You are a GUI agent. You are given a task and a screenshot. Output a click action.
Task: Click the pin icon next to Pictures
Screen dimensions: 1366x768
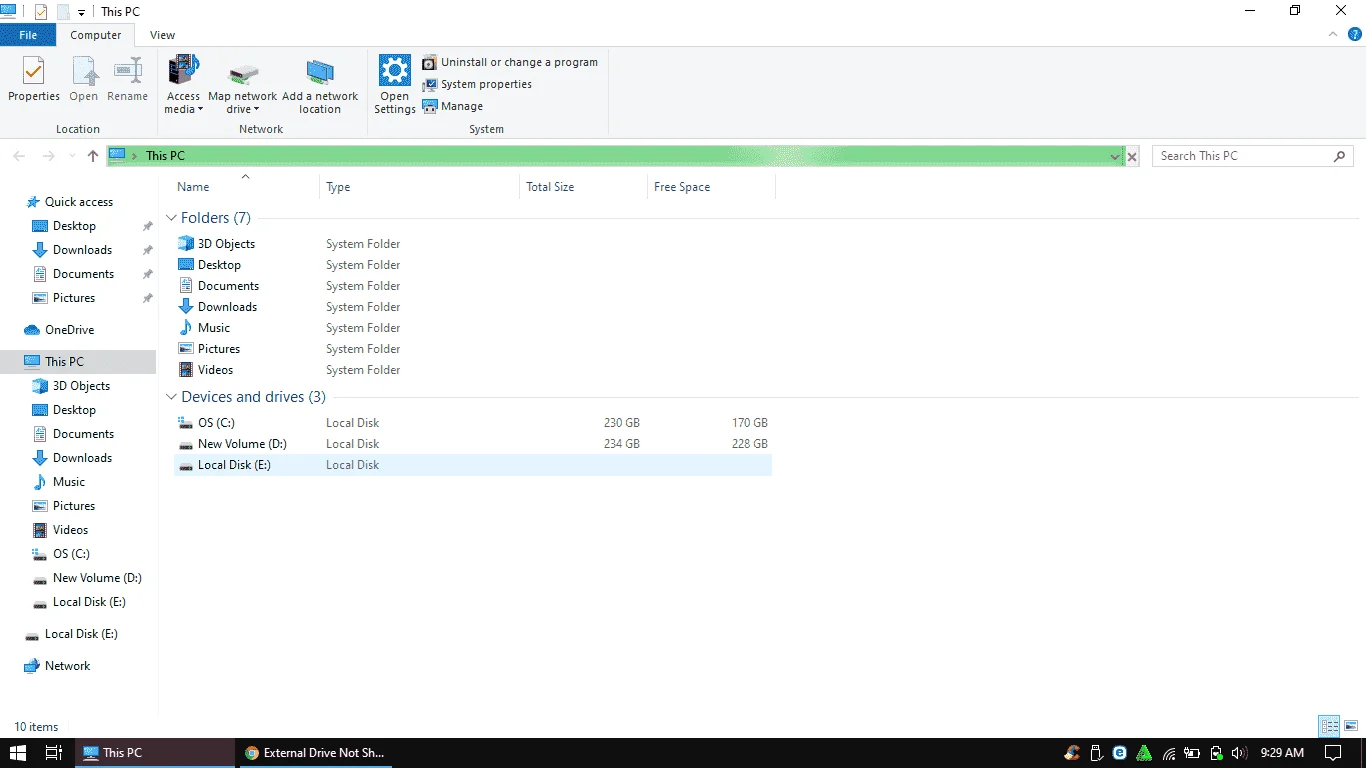click(x=147, y=298)
